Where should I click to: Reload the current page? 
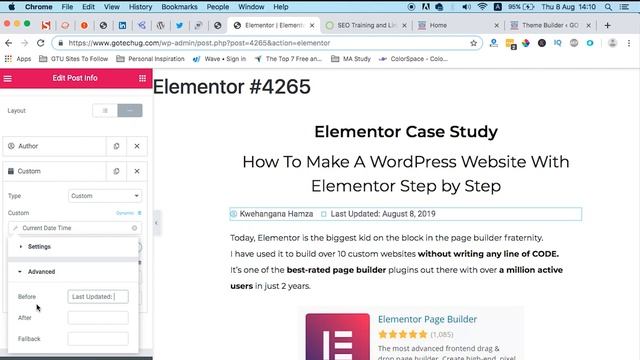pos(40,43)
